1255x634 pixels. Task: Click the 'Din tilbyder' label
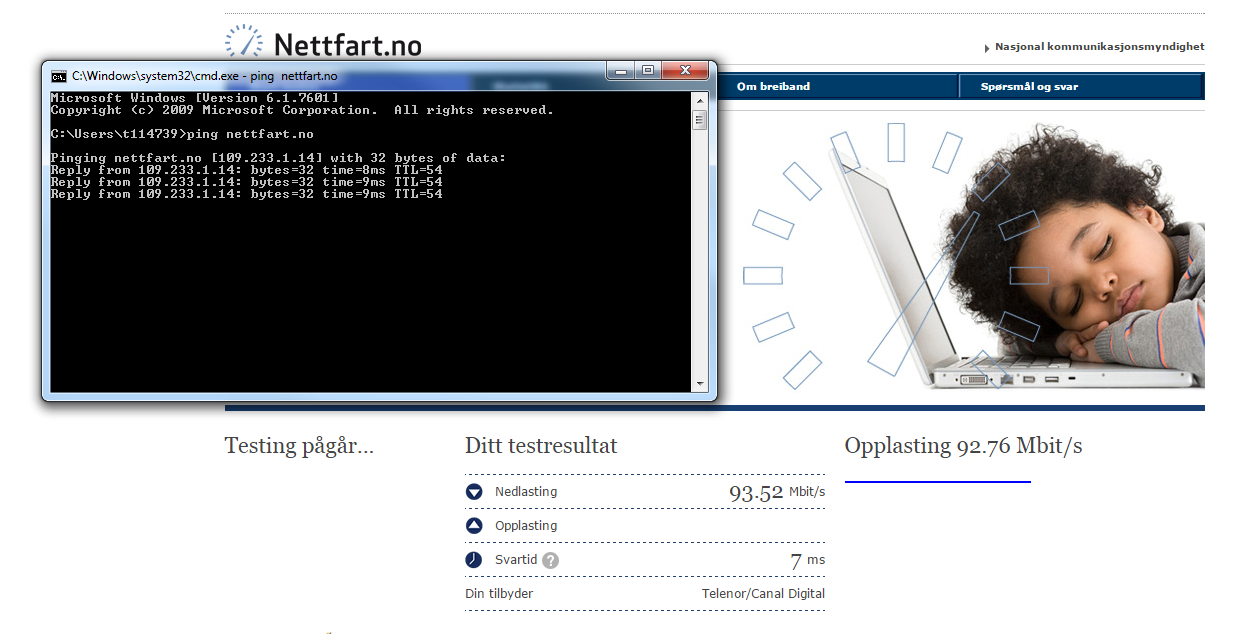point(499,594)
